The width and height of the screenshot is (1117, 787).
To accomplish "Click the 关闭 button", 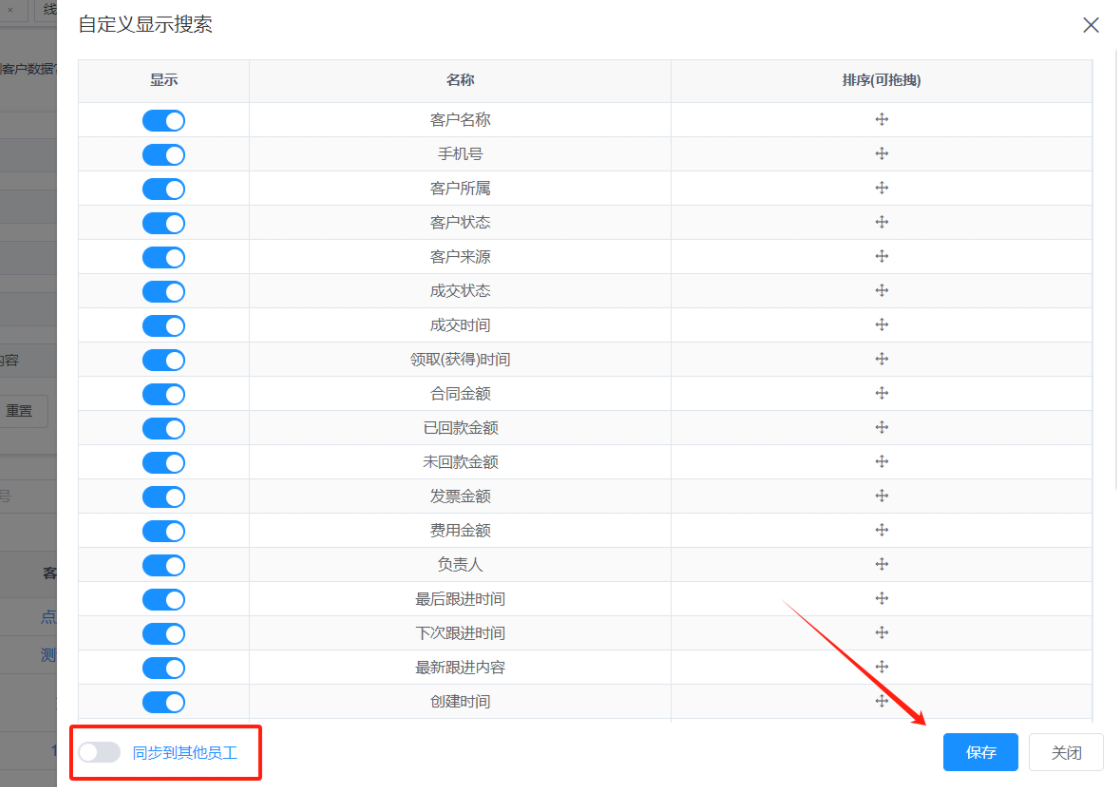I will click(1066, 752).
